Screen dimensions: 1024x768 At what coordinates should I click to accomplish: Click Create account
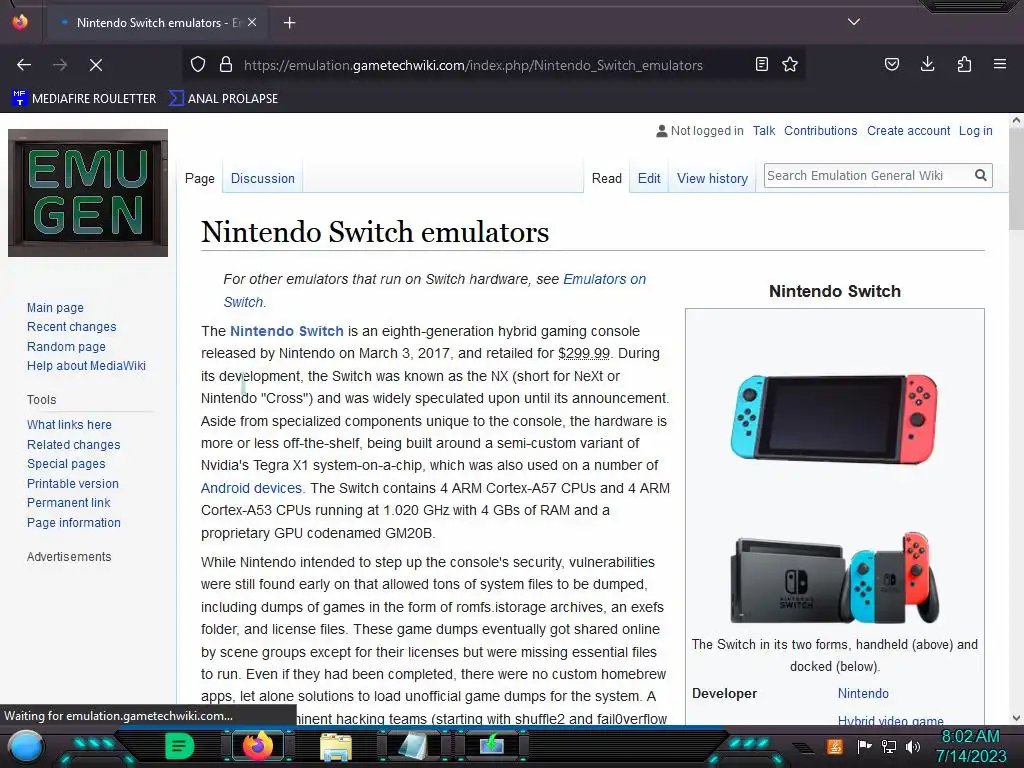(908, 131)
